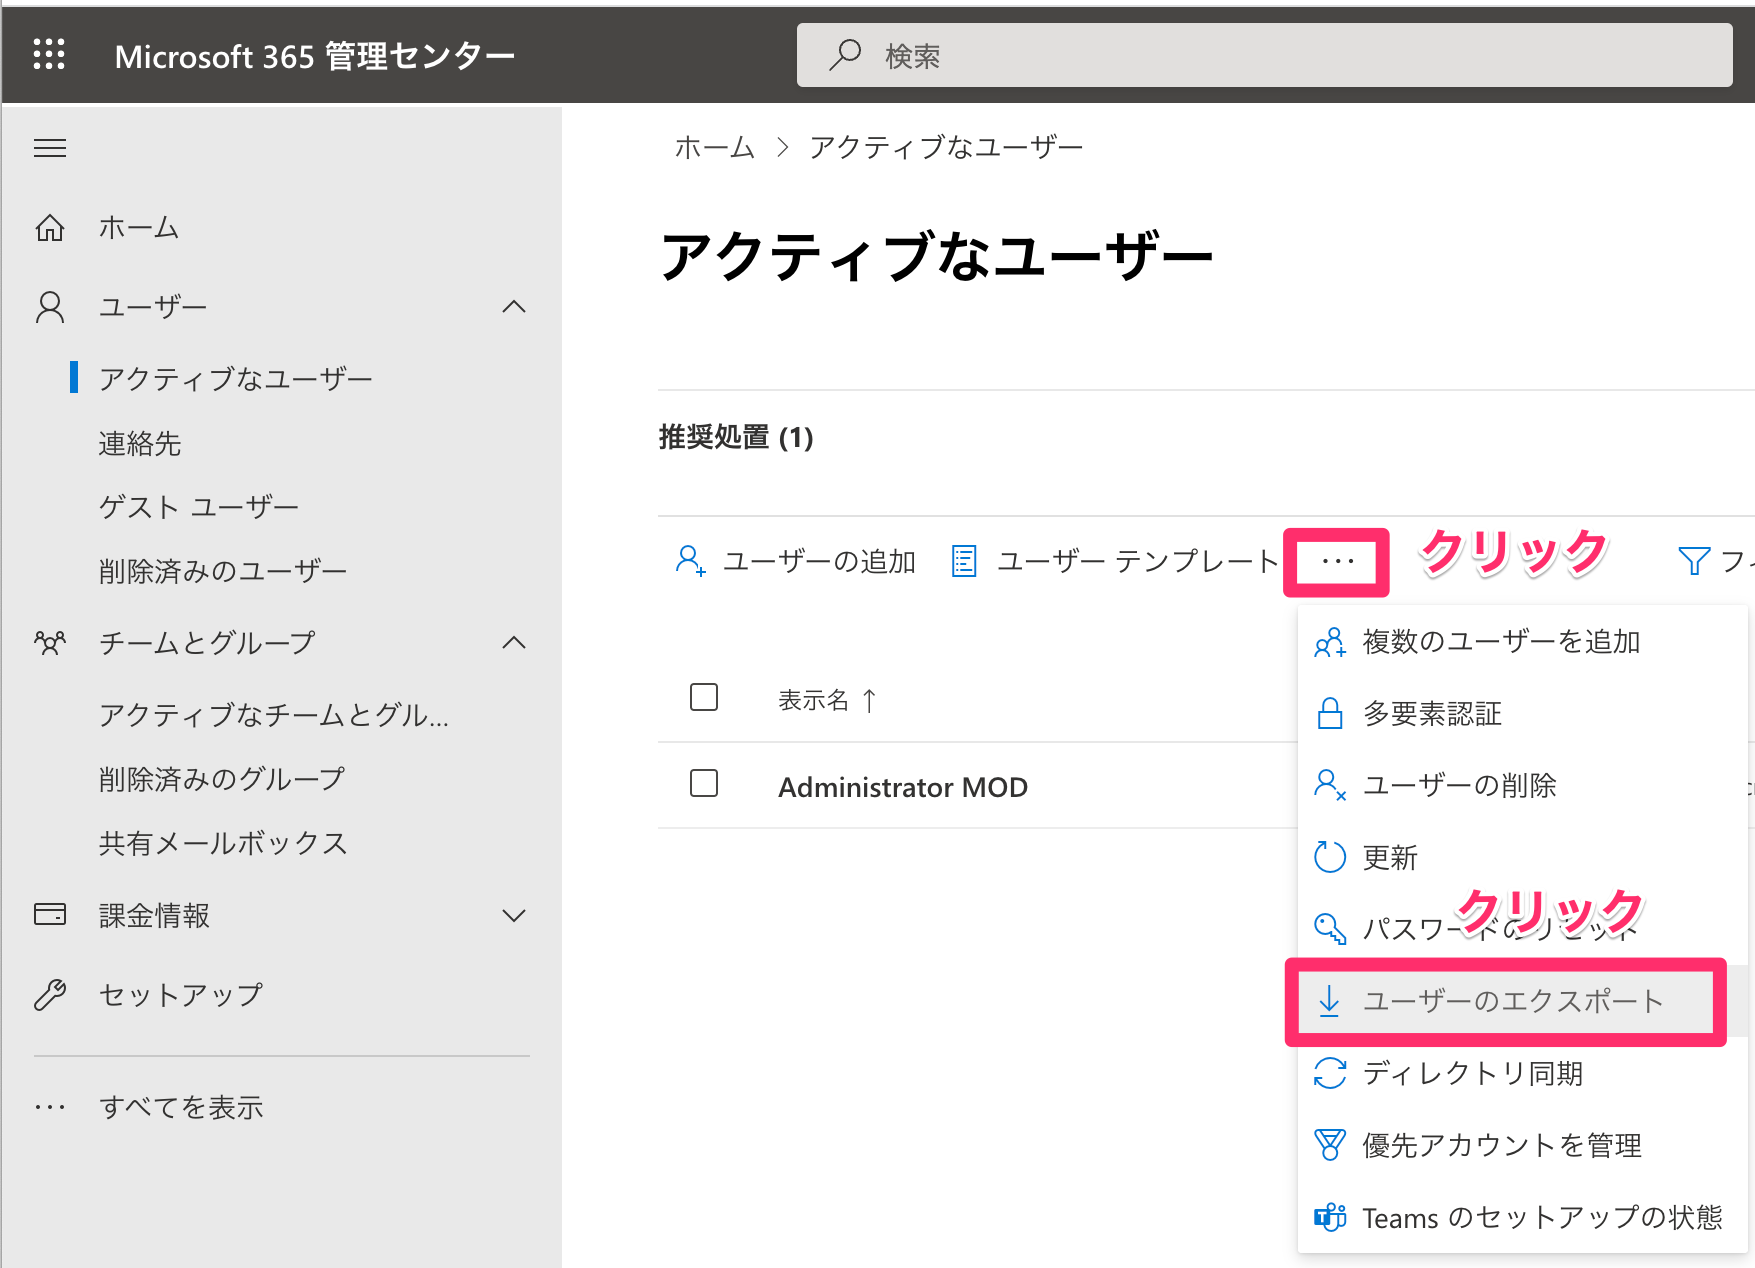The height and width of the screenshot is (1268, 1755).
Task: Open Administrator MOD user entry
Action: click(x=903, y=787)
